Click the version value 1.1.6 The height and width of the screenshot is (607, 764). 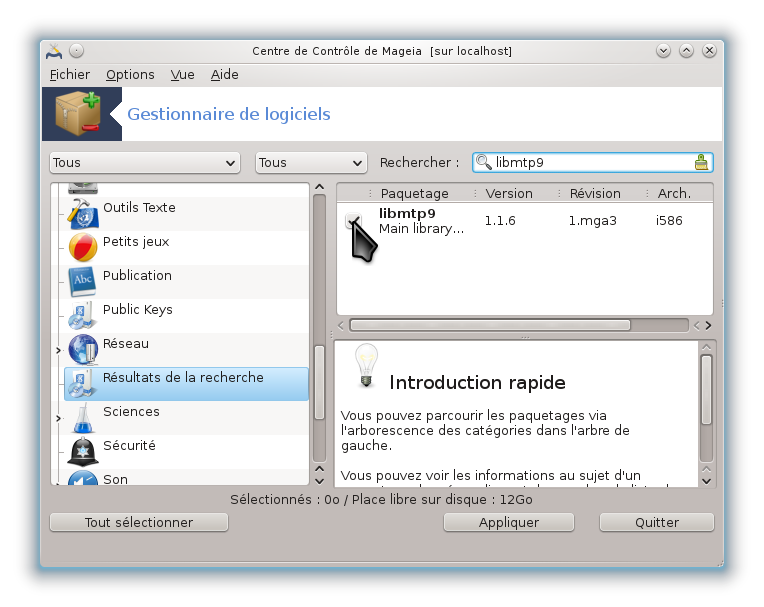pos(500,221)
